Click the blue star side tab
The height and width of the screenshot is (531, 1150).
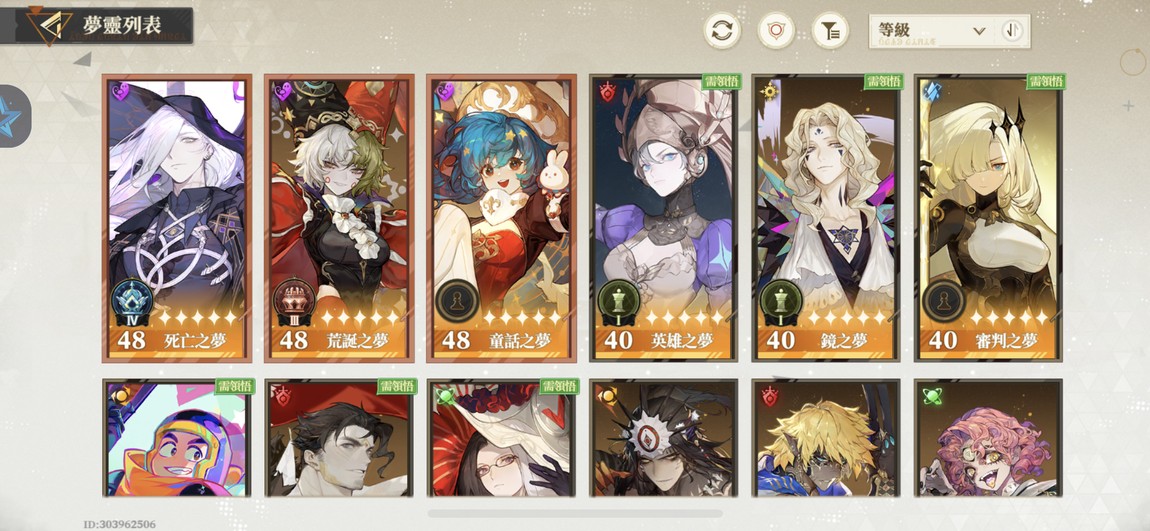click(x=15, y=116)
